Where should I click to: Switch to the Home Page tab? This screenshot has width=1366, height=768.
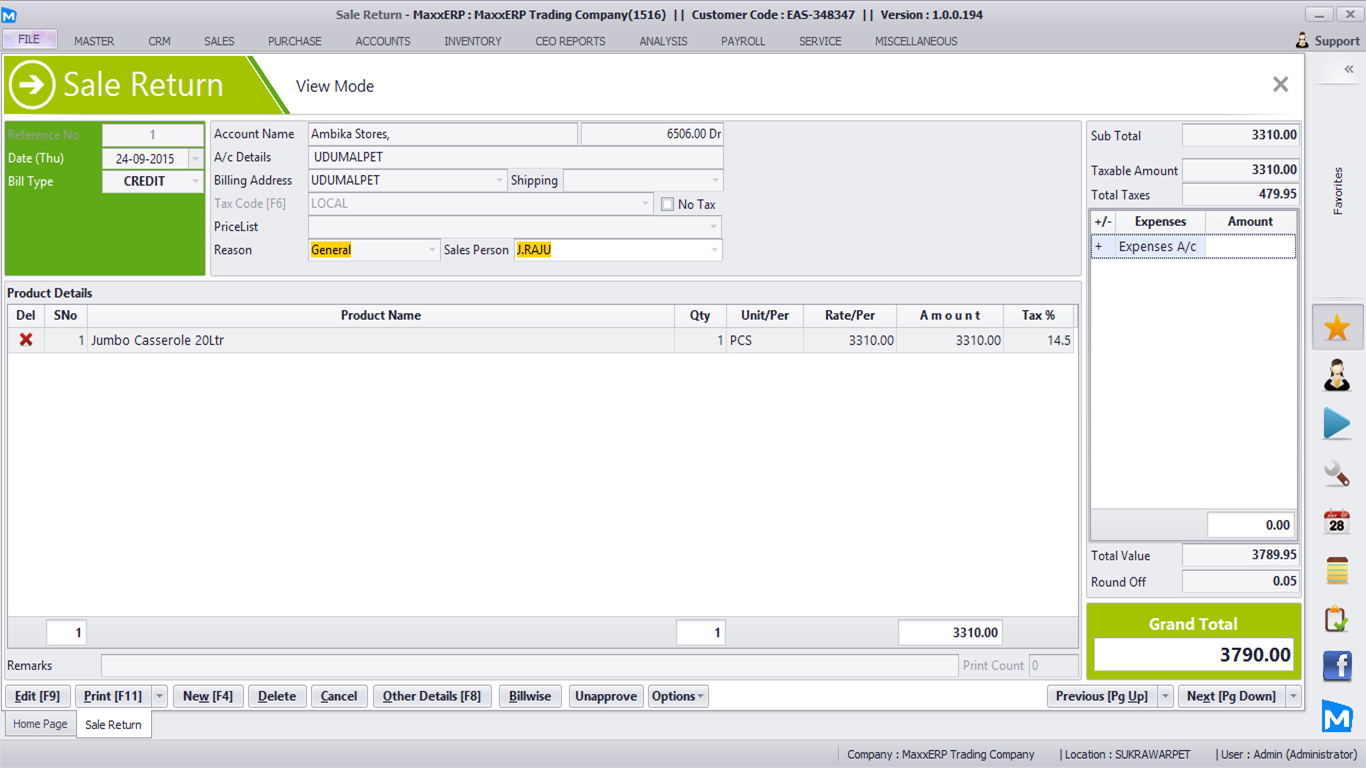coord(40,724)
